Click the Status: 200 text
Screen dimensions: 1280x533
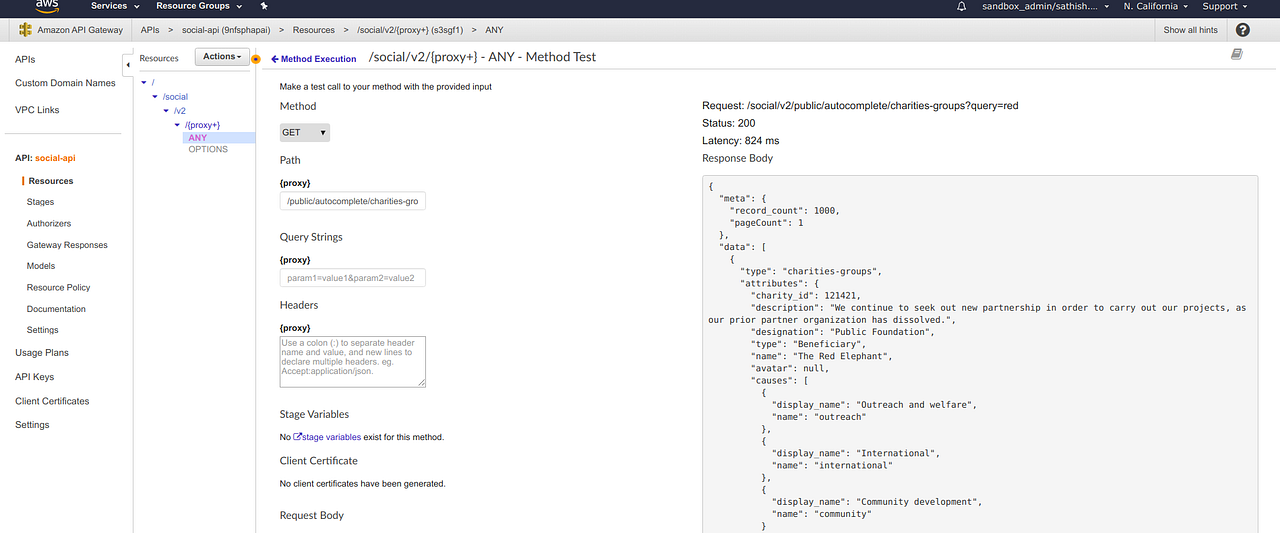[x=729, y=123]
